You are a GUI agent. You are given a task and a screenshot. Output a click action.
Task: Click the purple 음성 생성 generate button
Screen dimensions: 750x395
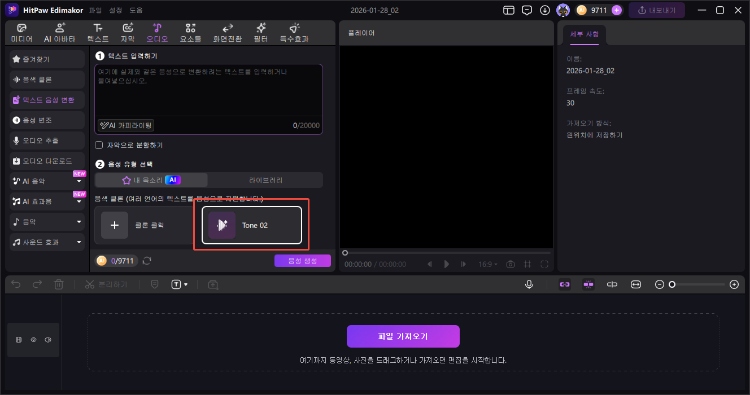(x=302, y=261)
